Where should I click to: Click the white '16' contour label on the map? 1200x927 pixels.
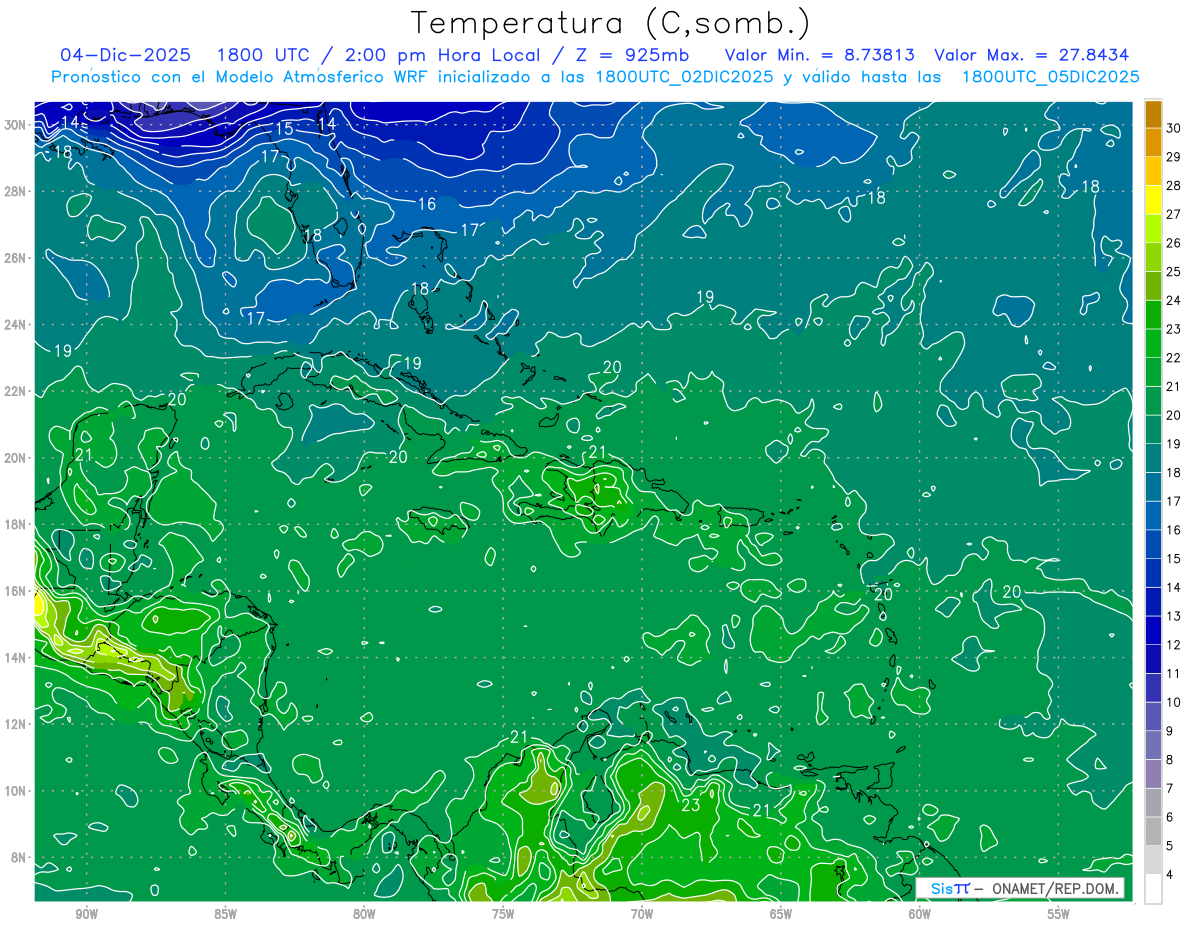(427, 204)
